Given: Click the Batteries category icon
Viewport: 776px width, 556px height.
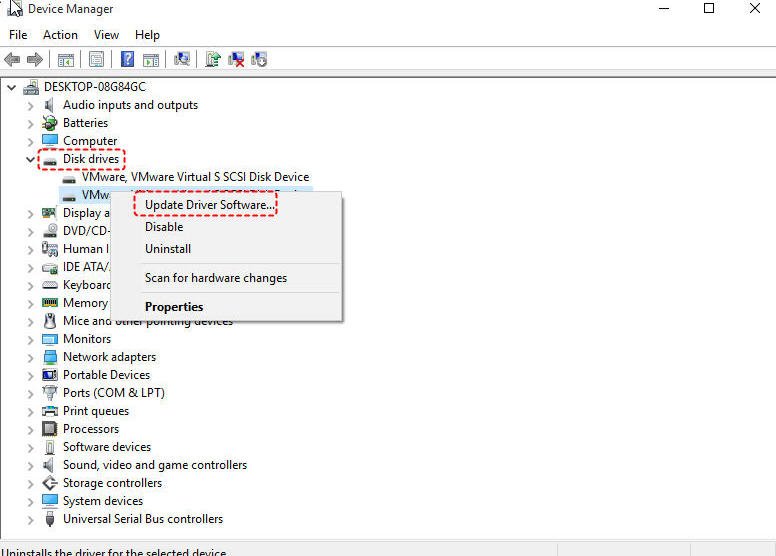Looking at the screenshot, I should tap(49, 123).
